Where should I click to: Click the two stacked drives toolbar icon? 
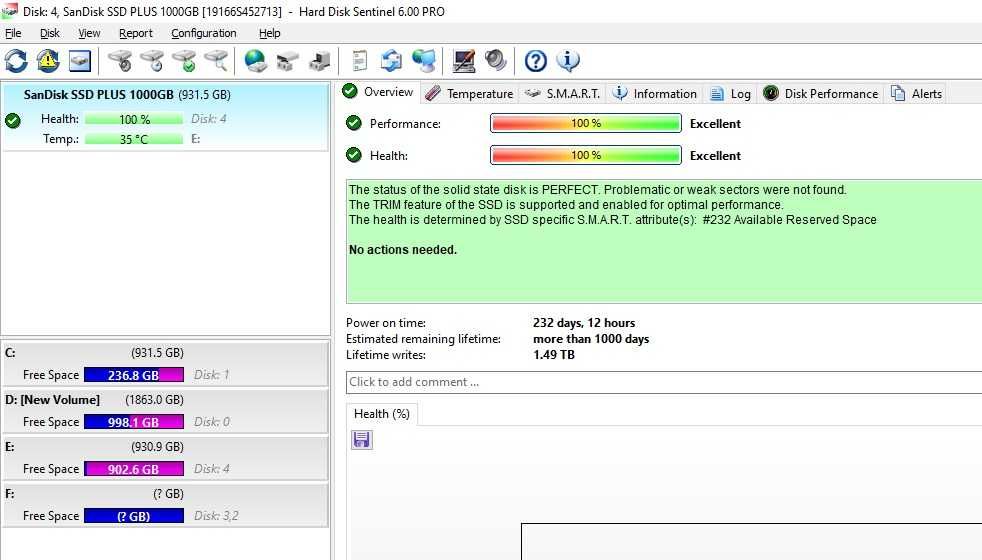point(287,61)
